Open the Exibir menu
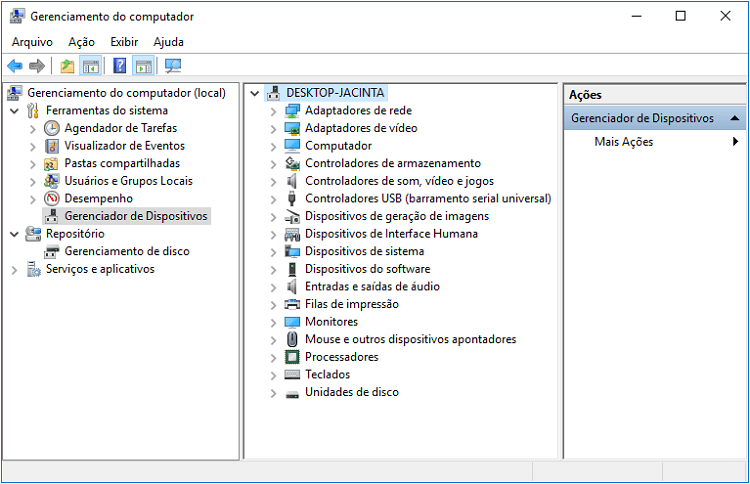Screen dimensions: 750x484 click(x=124, y=42)
